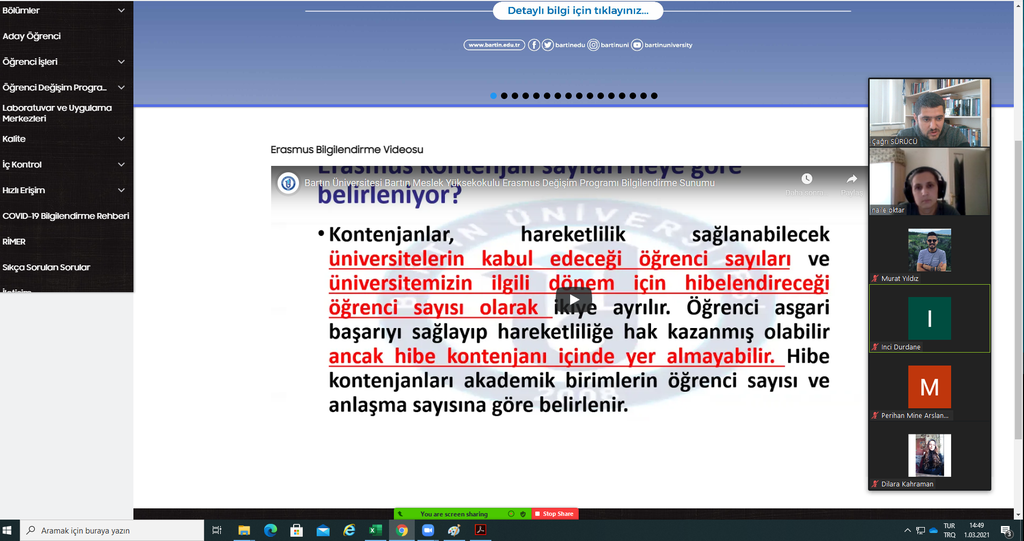The image size is (1024, 541).
Task: Open Zoom from the Windows taskbar
Action: 428,530
